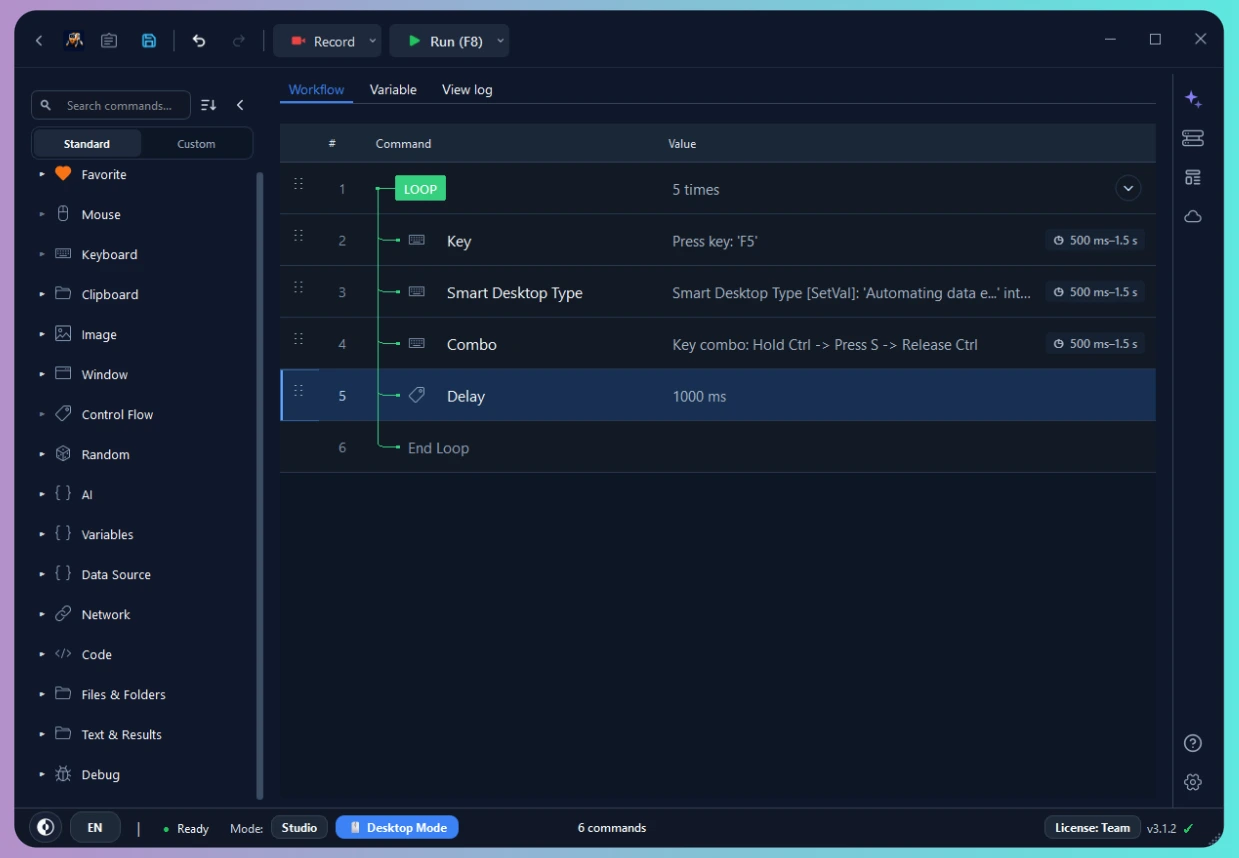Switch mode to Studio
Image resolution: width=1239 pixels, height=858 pixels.
299,827
